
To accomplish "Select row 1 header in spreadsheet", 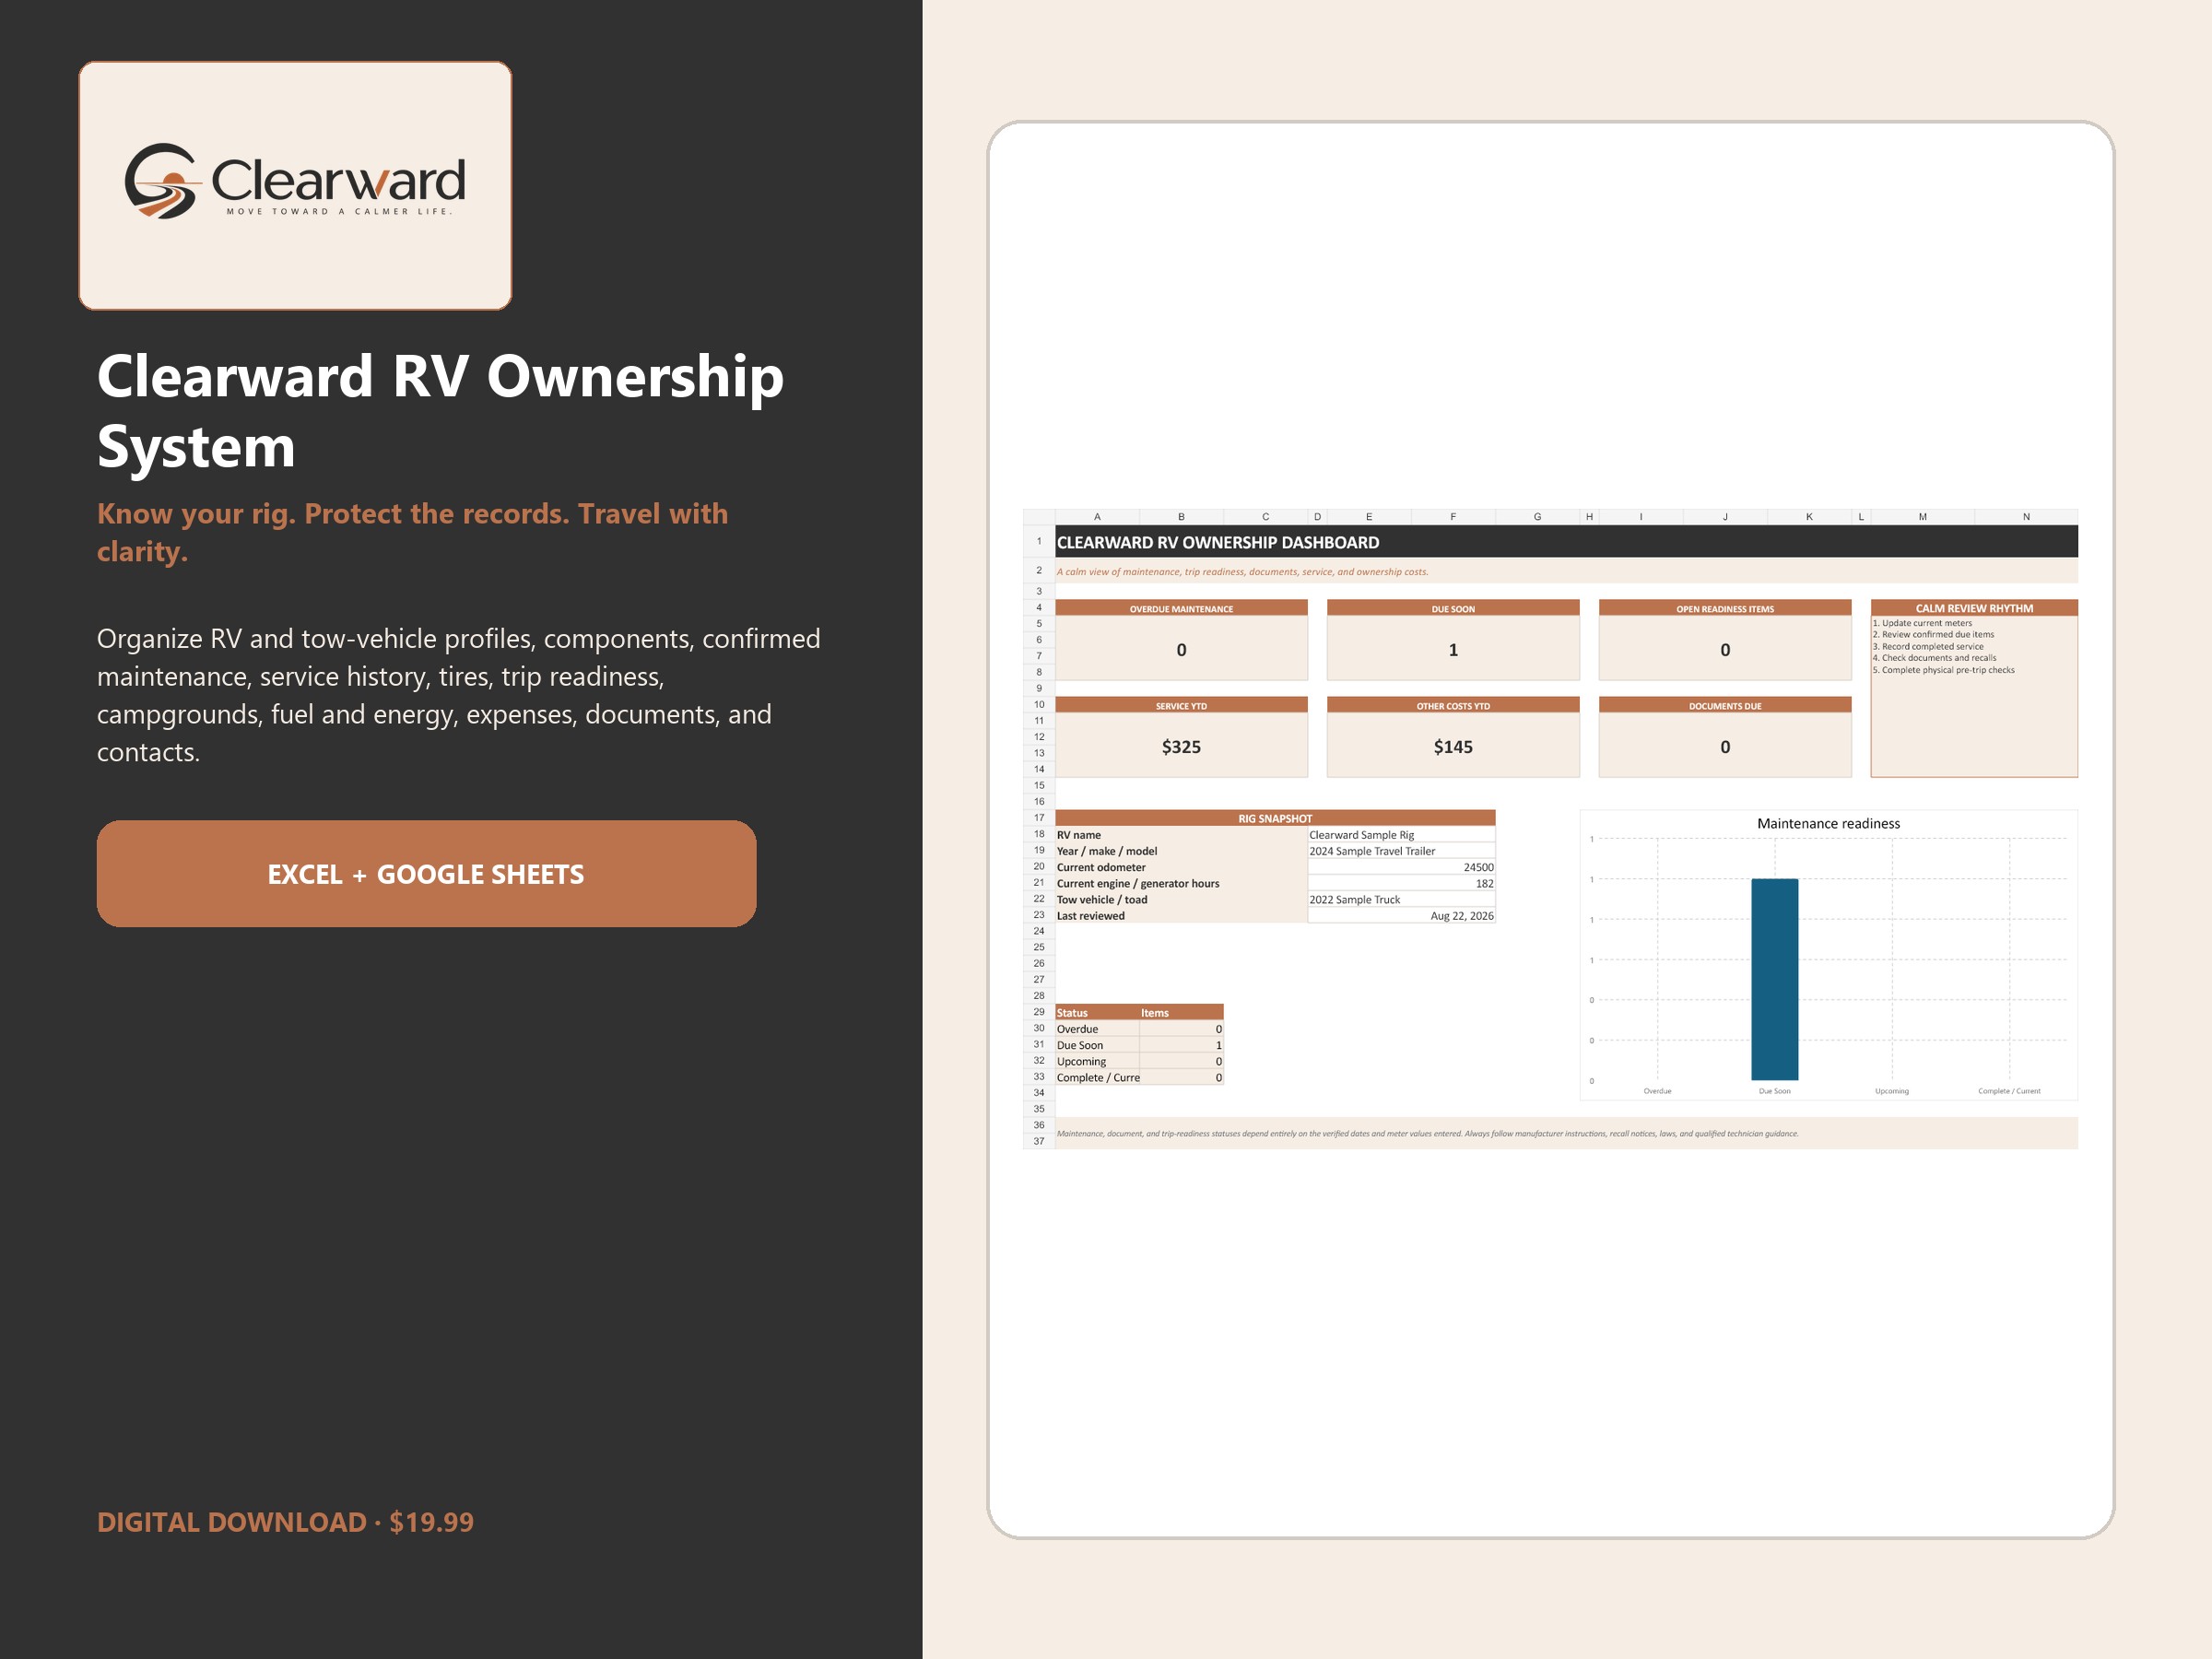I will [x=1039, y=541].
